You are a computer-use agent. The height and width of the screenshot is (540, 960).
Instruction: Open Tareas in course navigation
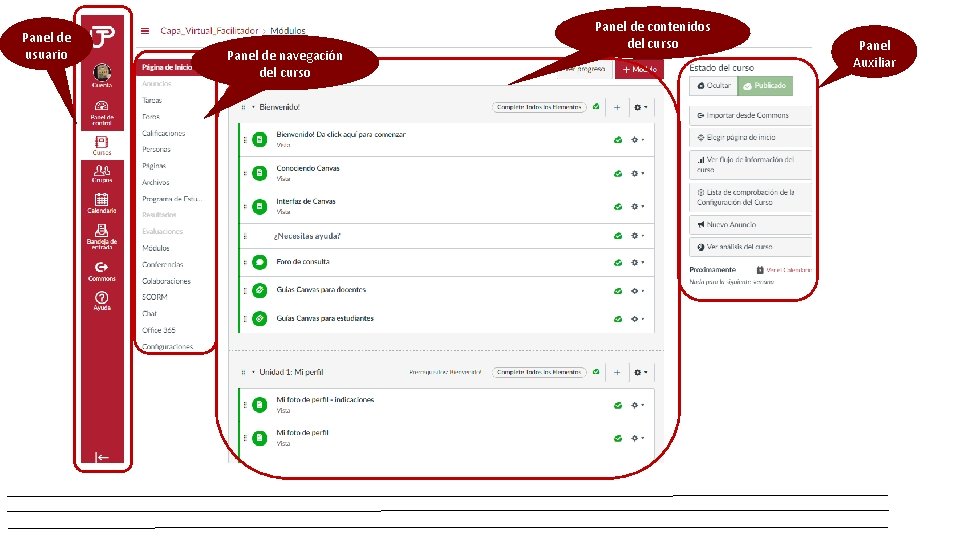pos(152,100)
